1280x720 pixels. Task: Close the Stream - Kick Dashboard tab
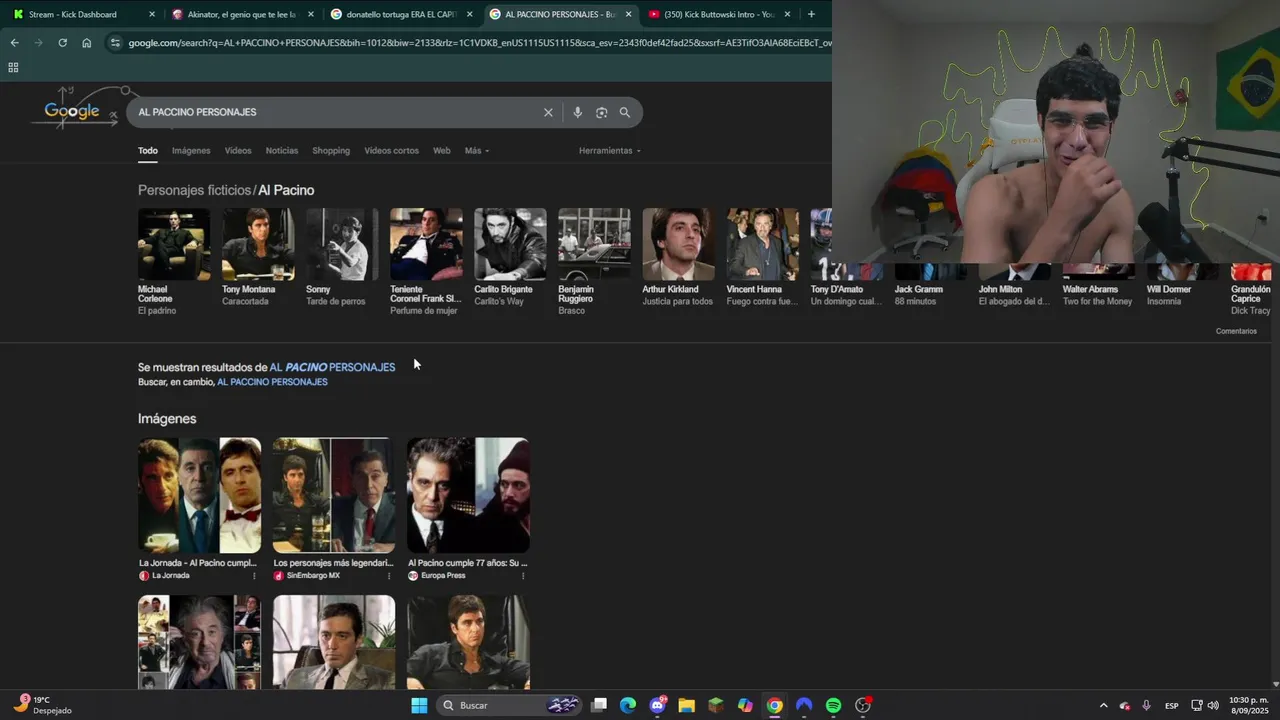tap(152, 14)
